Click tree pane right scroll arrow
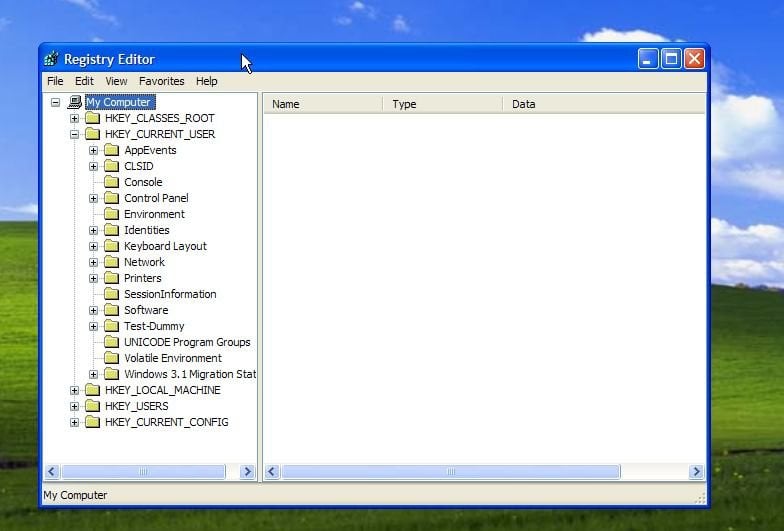Viewport: 784px width, 531px height. (247, 472)
